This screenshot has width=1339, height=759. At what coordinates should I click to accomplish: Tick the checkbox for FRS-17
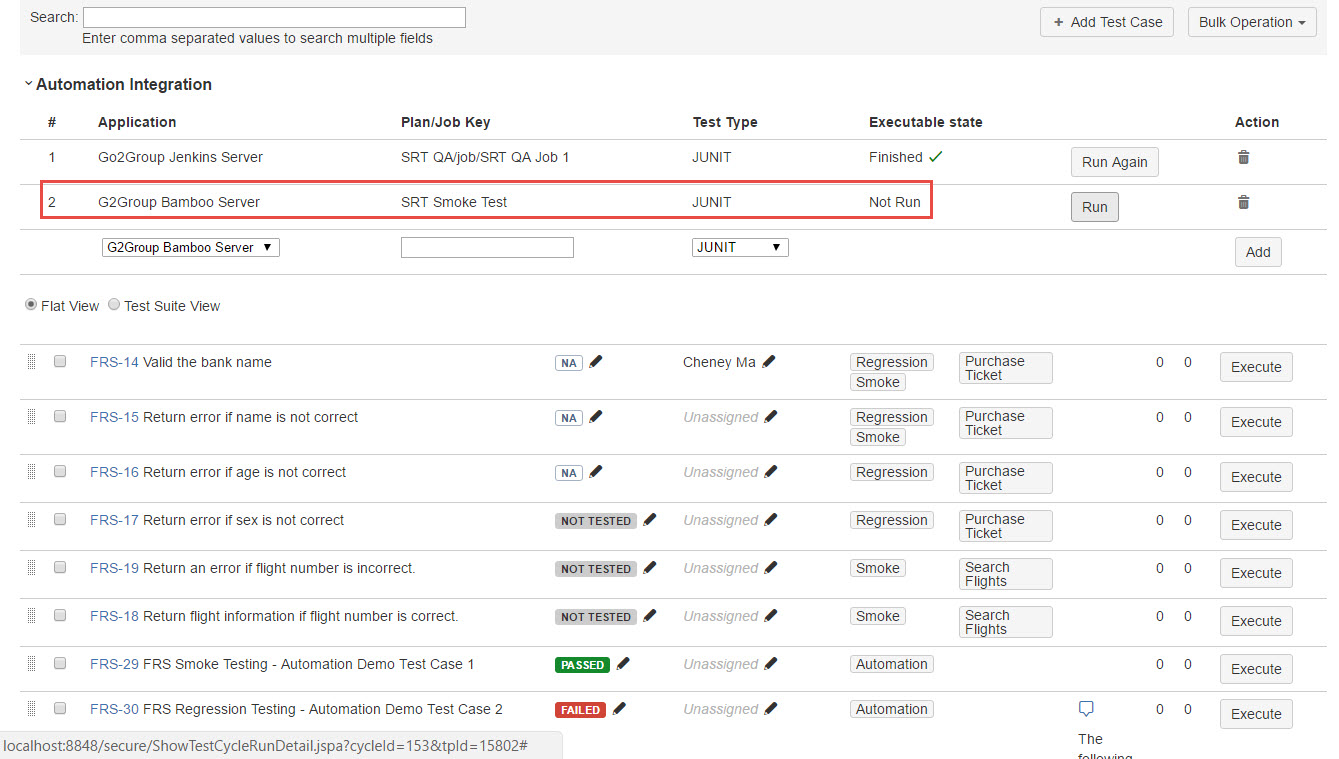[x=60, y=519]
